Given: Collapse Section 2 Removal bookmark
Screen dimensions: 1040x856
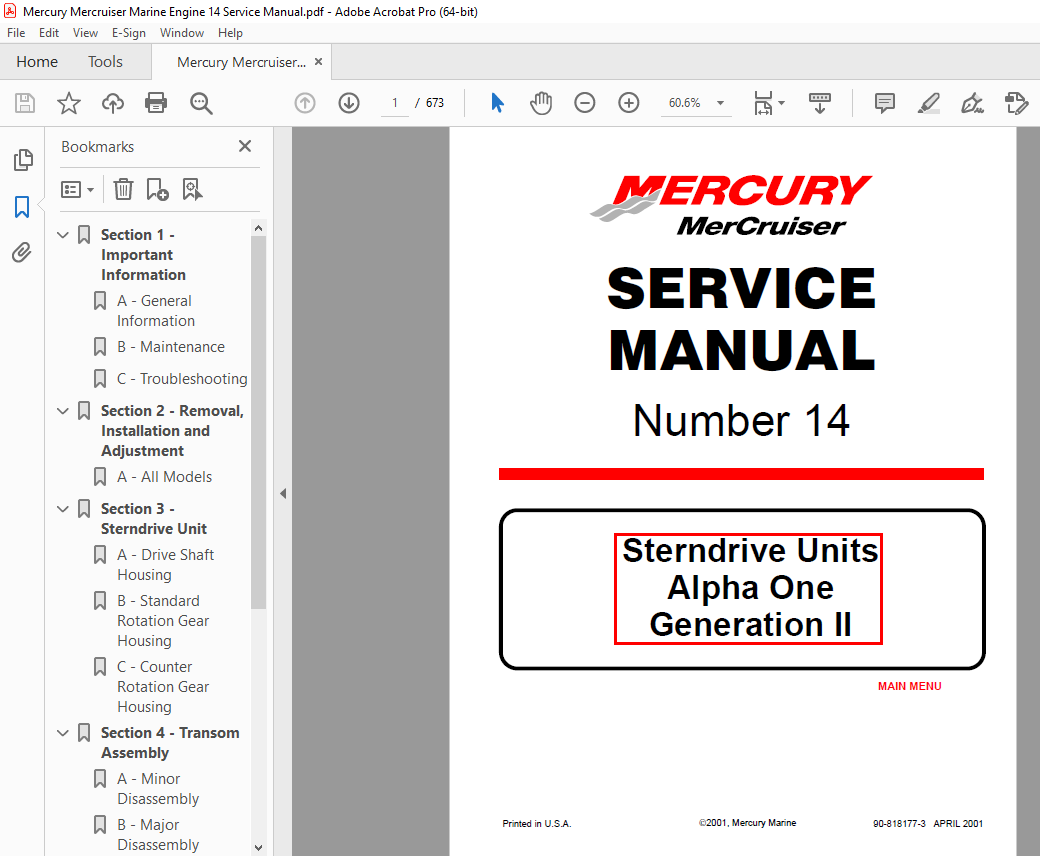Looking at the screenshot, I should click(63, 411).
